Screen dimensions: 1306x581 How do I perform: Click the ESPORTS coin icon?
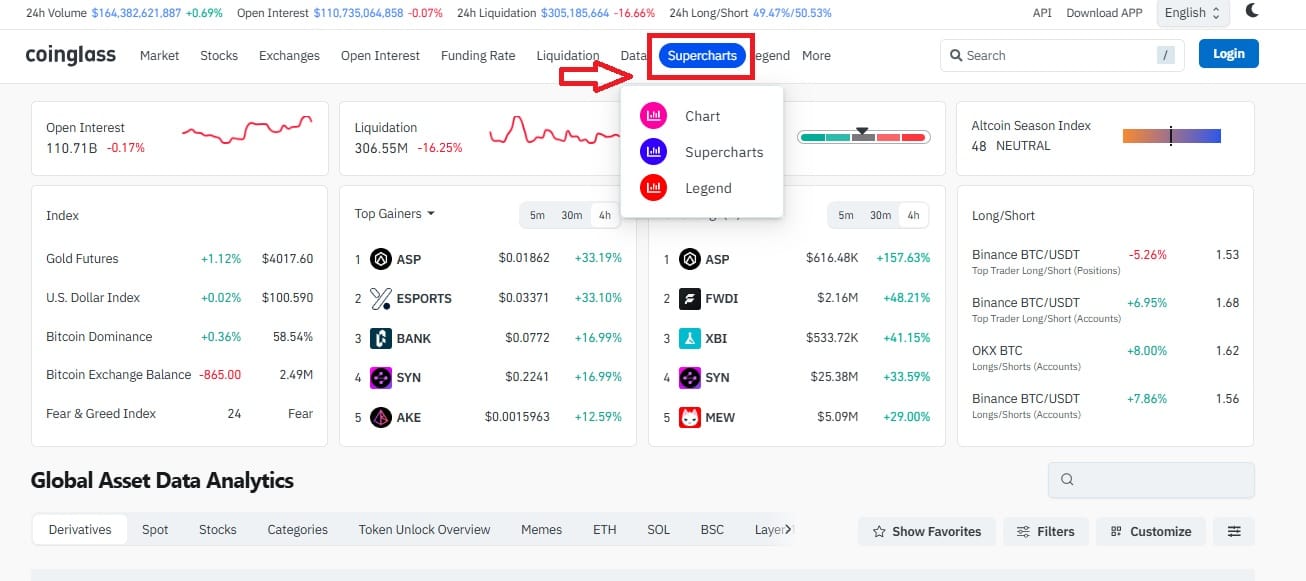point(381,298)
